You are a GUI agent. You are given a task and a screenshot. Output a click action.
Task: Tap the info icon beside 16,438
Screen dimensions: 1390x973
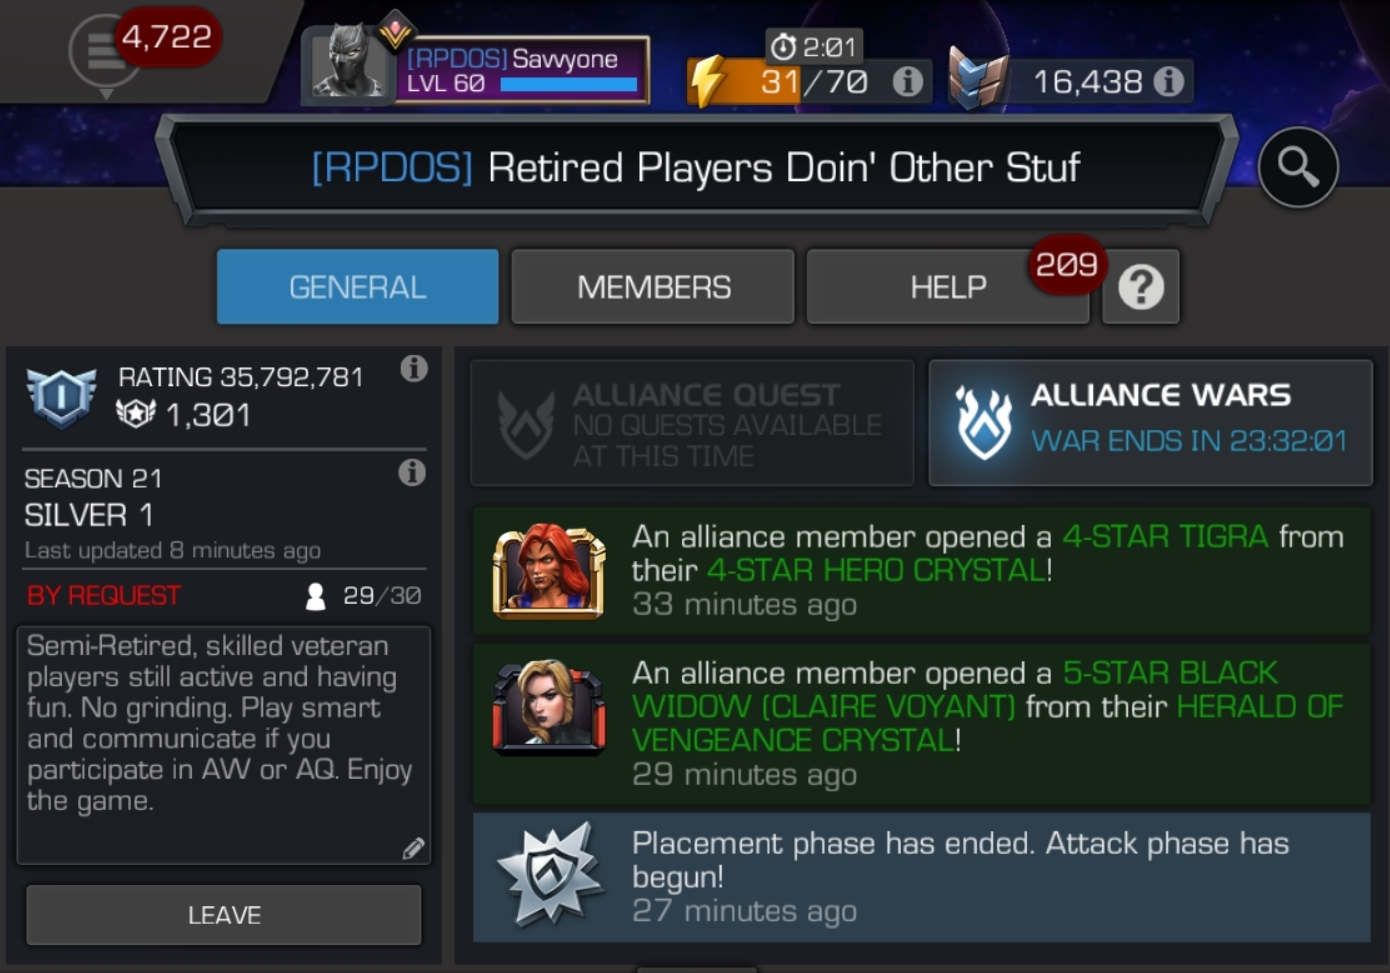click(1168, 81)
